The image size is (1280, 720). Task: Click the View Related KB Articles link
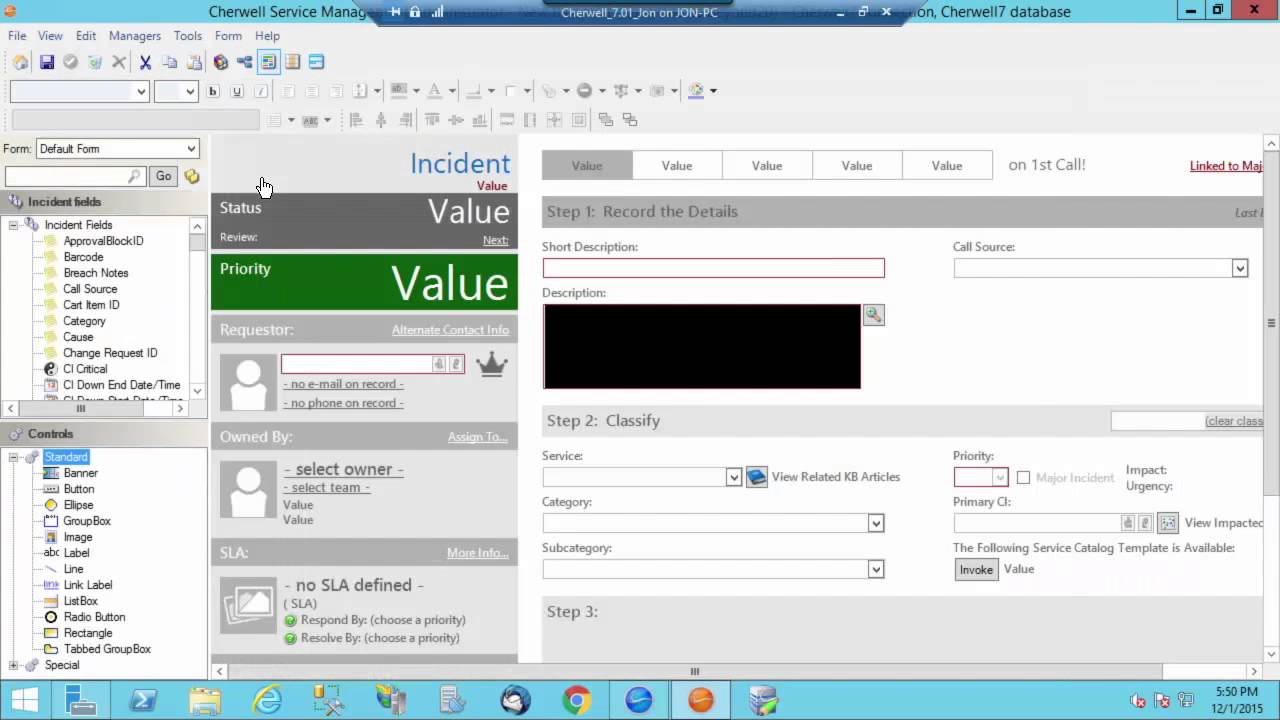pyautogui.click(x=836, y=477)
